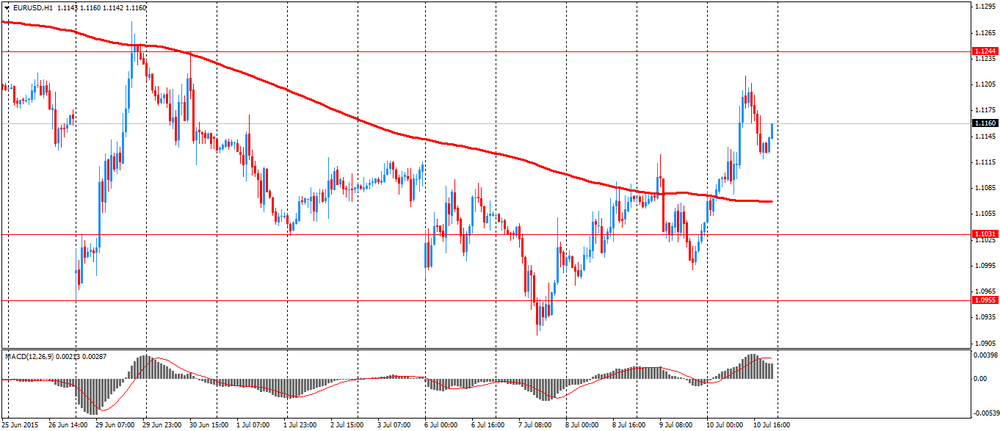This screenshot has width=1000, height=431.
Task: Click the EURUSD,H1 chart title text
Action: [34, 8]
